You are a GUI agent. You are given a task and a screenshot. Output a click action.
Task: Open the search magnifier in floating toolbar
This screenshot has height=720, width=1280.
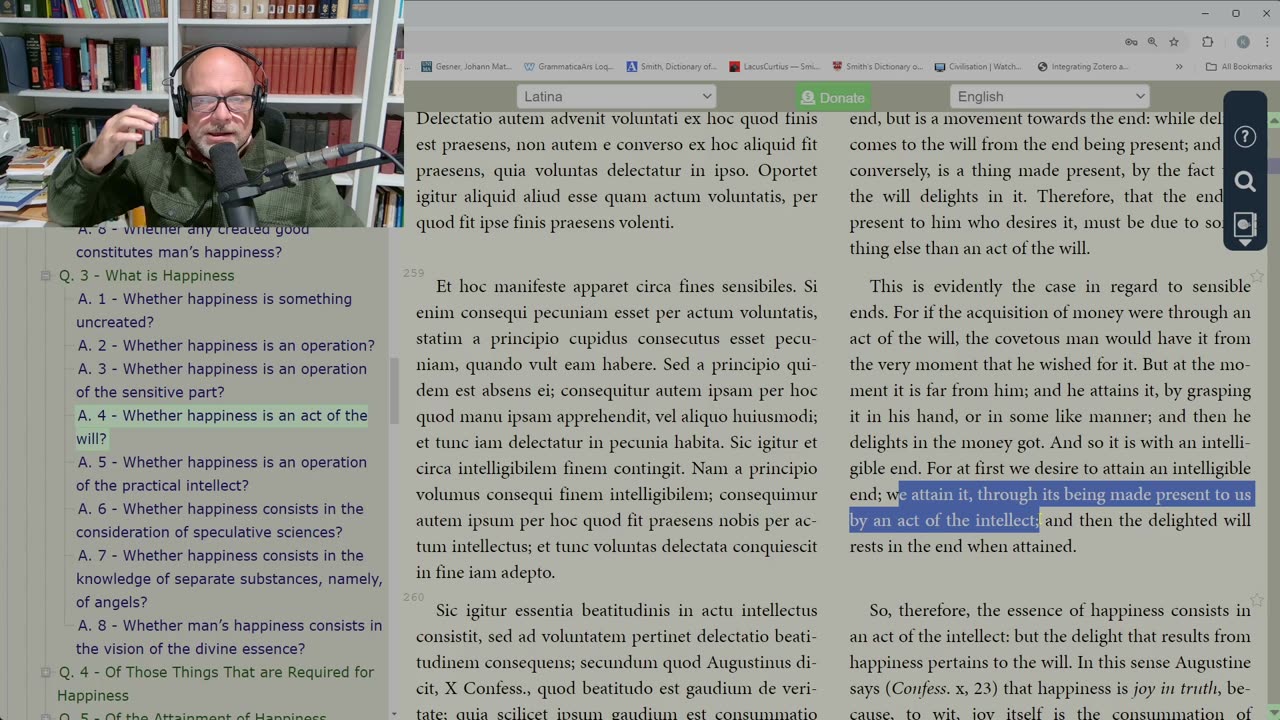coord(1245,181)
